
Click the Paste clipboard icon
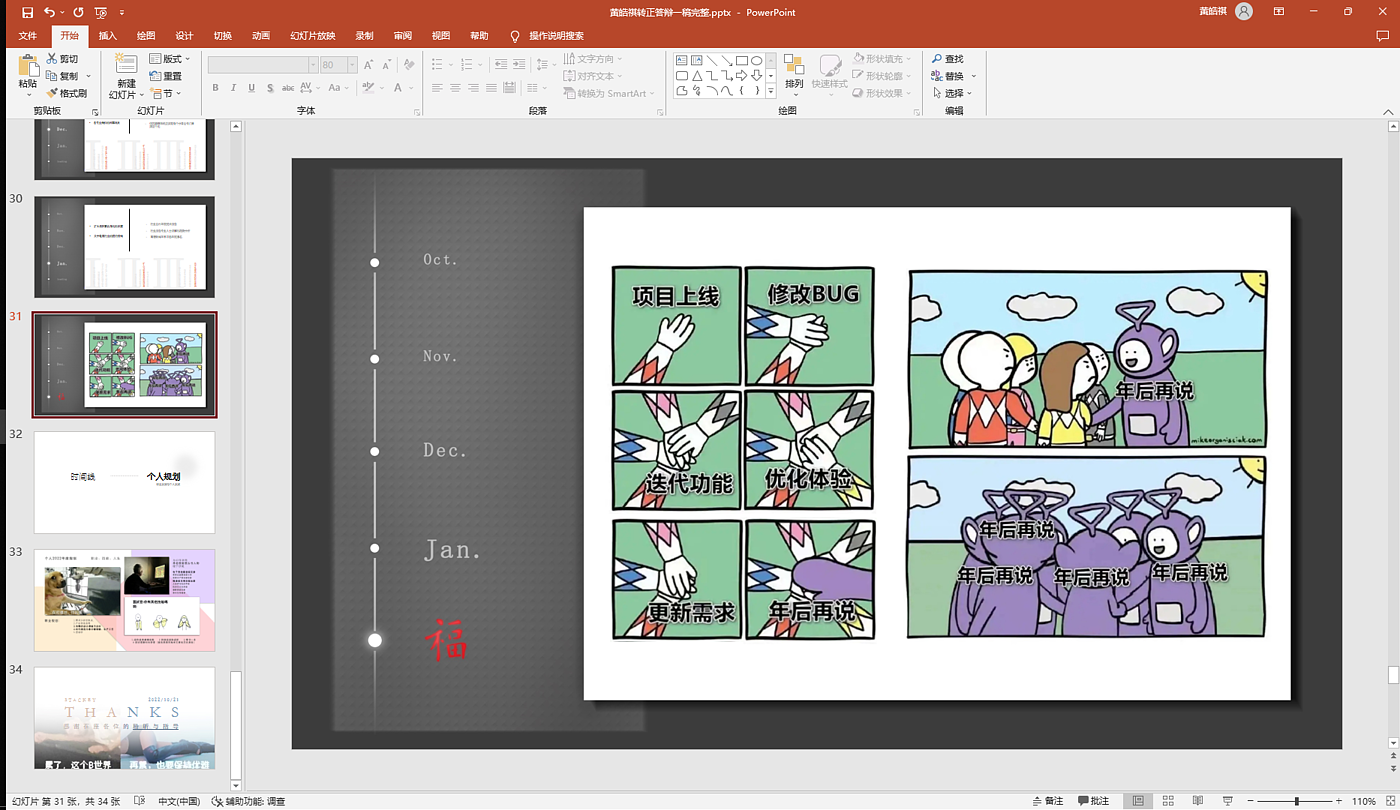27,66
